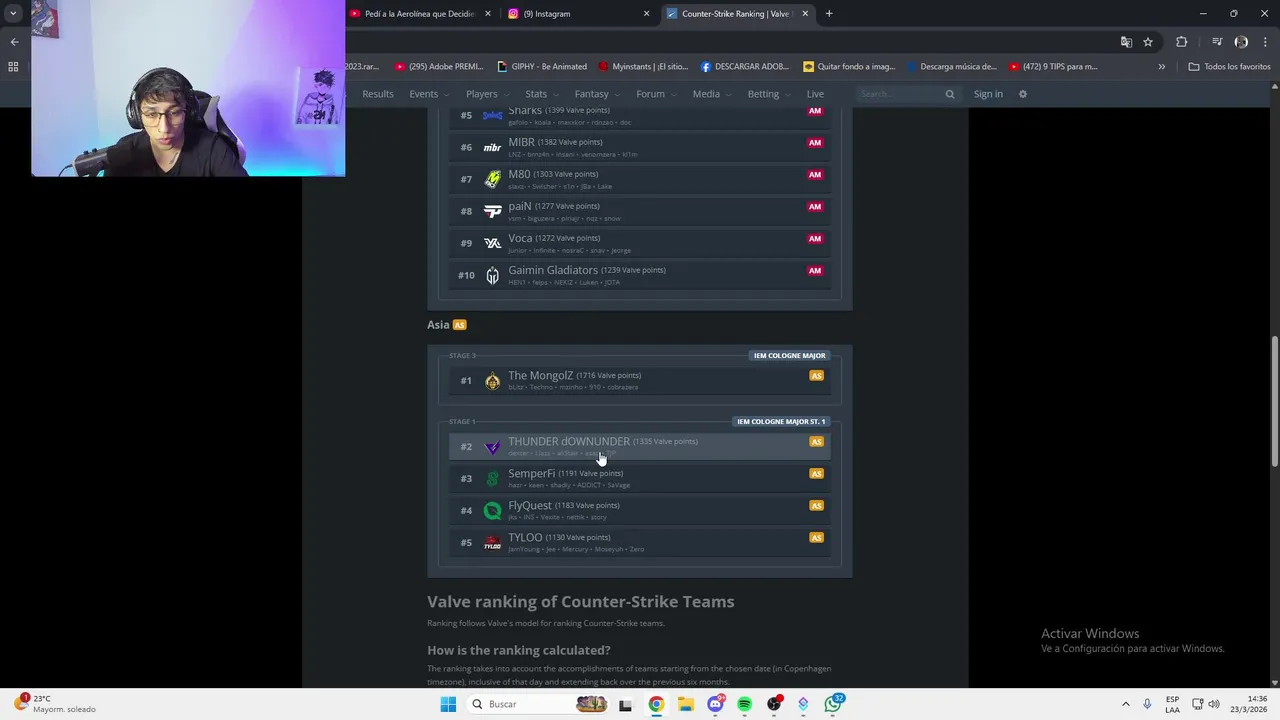Open the Gaimin Gladiators ranking row
Viewport: 1280px width, 720px height.
point(640,275)
